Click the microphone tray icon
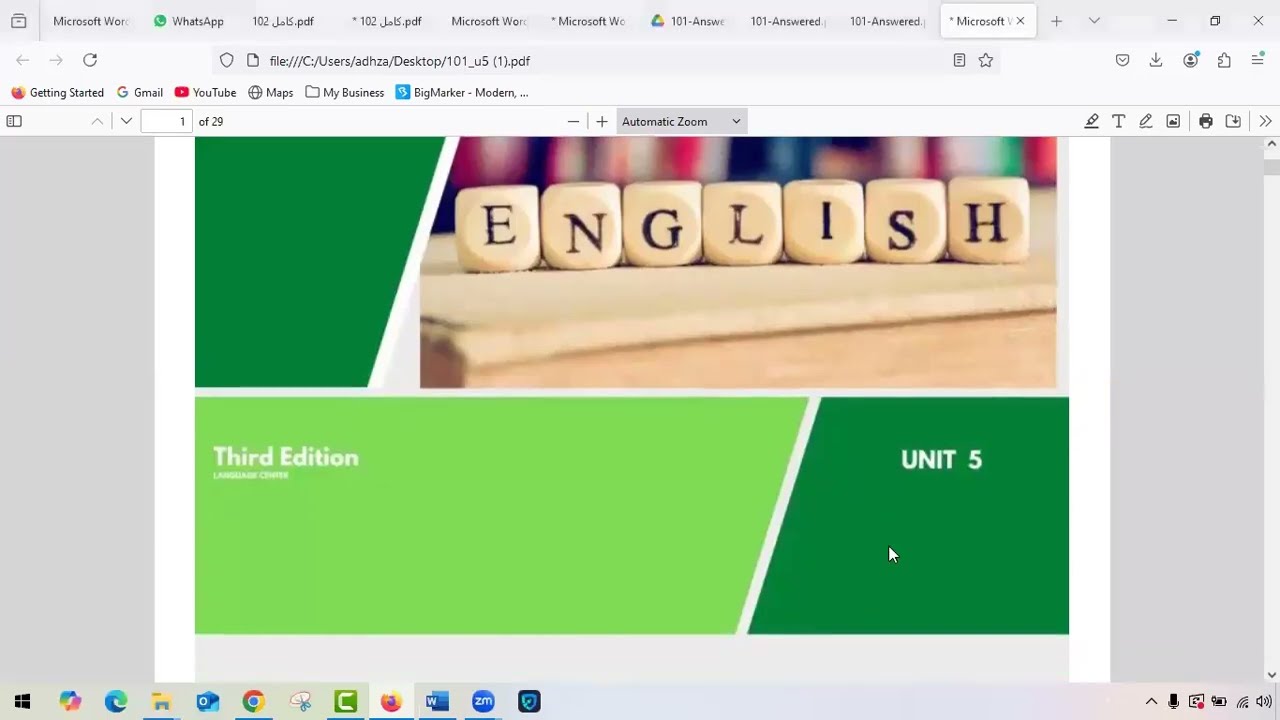 1173,702
